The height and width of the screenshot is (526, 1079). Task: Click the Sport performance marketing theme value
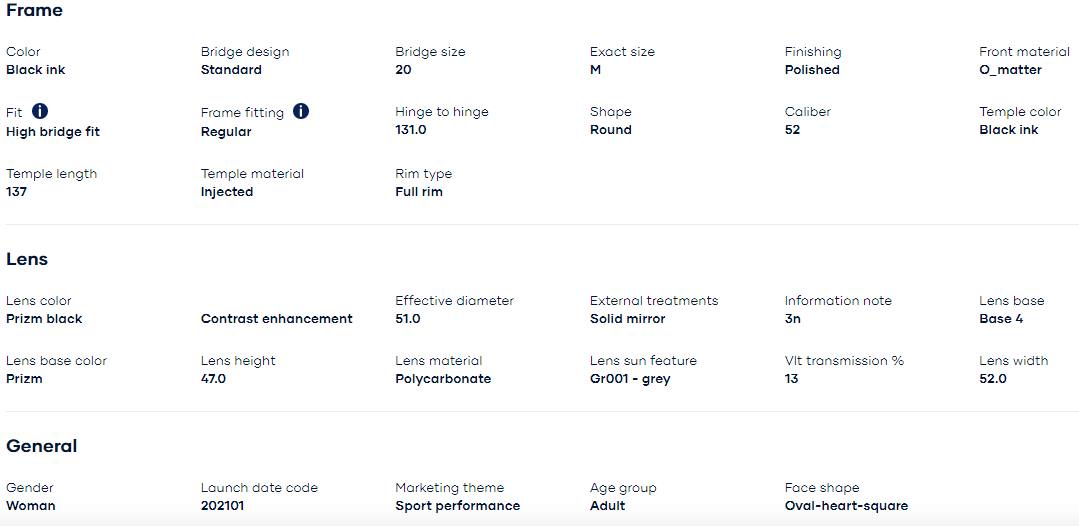tap(458, 505)
